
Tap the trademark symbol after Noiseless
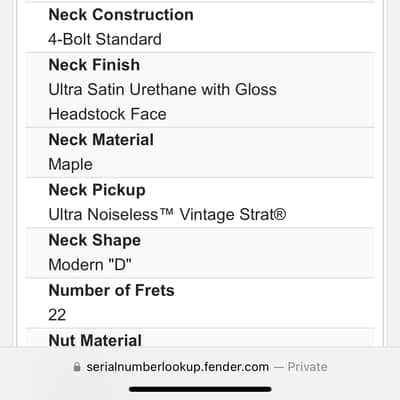pyautogui.click(x=166, y=211)
